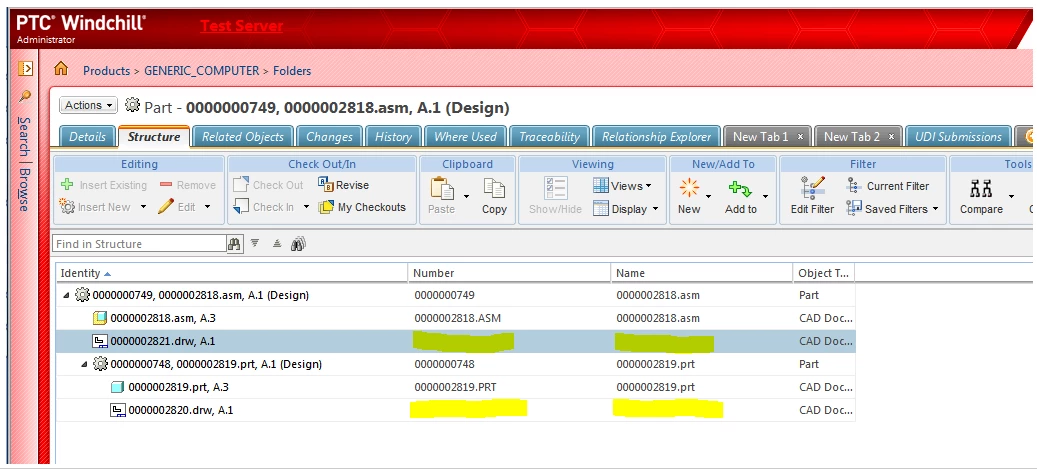Open New dropdown arrow
Image resolution: width=1037 pixels, height=474 pixels.
(x=708, y=196)
